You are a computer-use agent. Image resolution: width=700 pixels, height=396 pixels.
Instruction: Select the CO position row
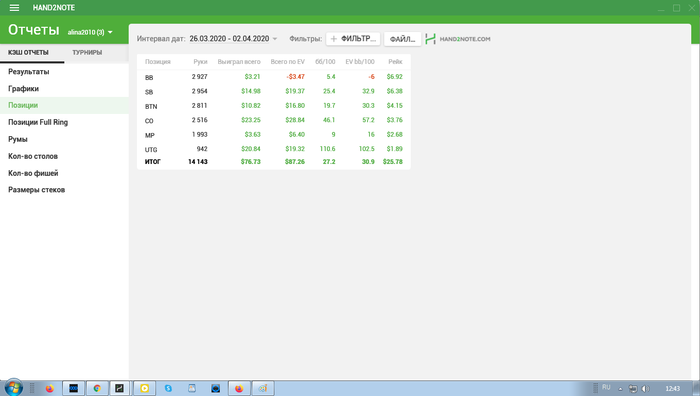(274, 120)
